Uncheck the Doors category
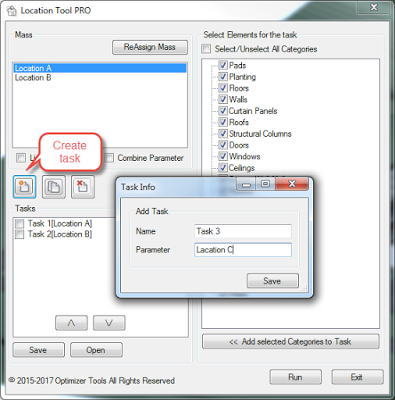The height and width of the screenshot is (400, 395). [x=223, y=145]
